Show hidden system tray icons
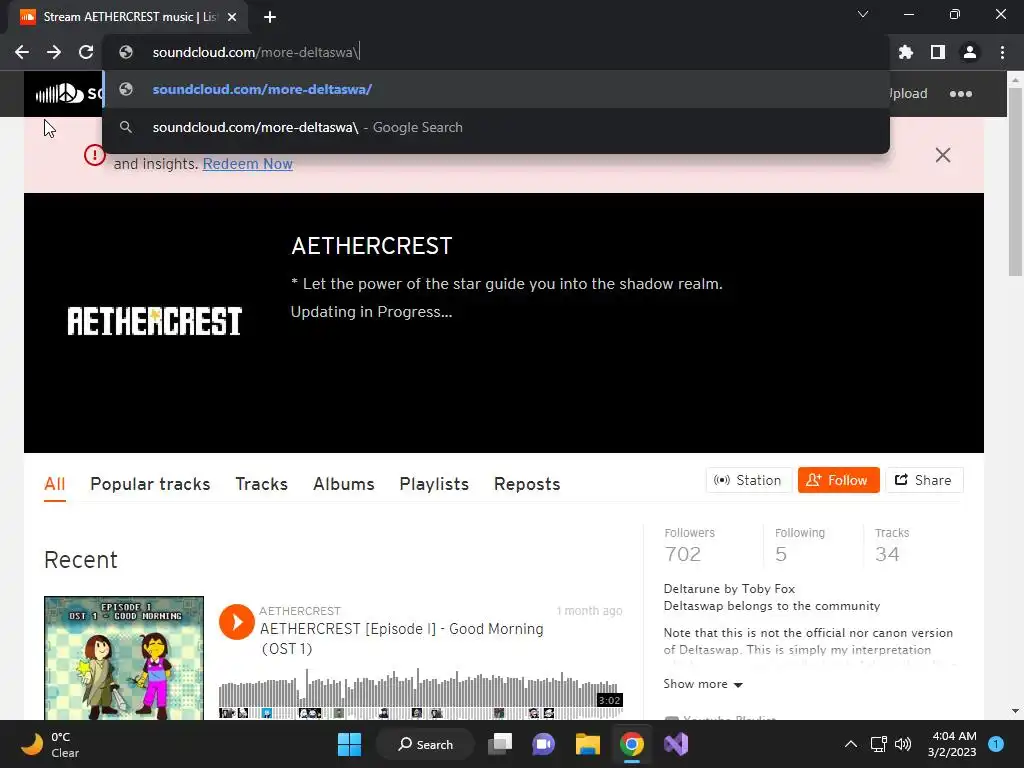This screenshot has height=768, width=1024. point(851,744)
